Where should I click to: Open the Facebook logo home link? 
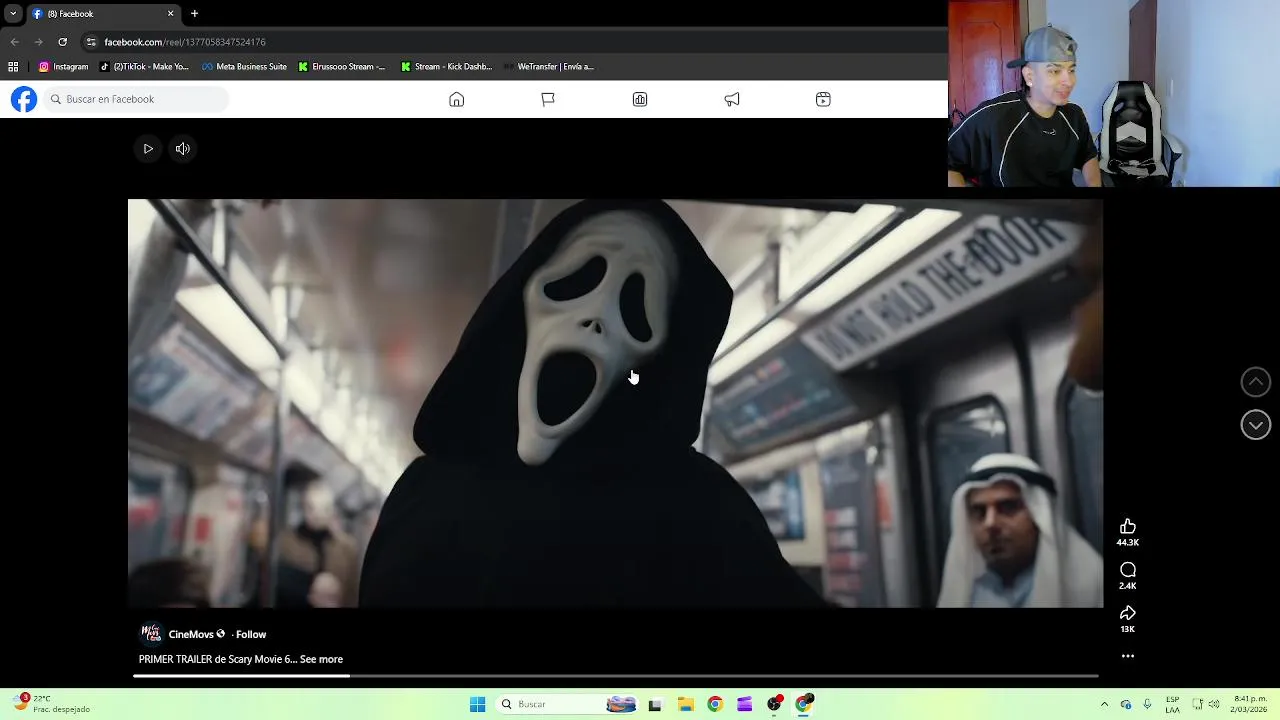(x=24, y=99)
